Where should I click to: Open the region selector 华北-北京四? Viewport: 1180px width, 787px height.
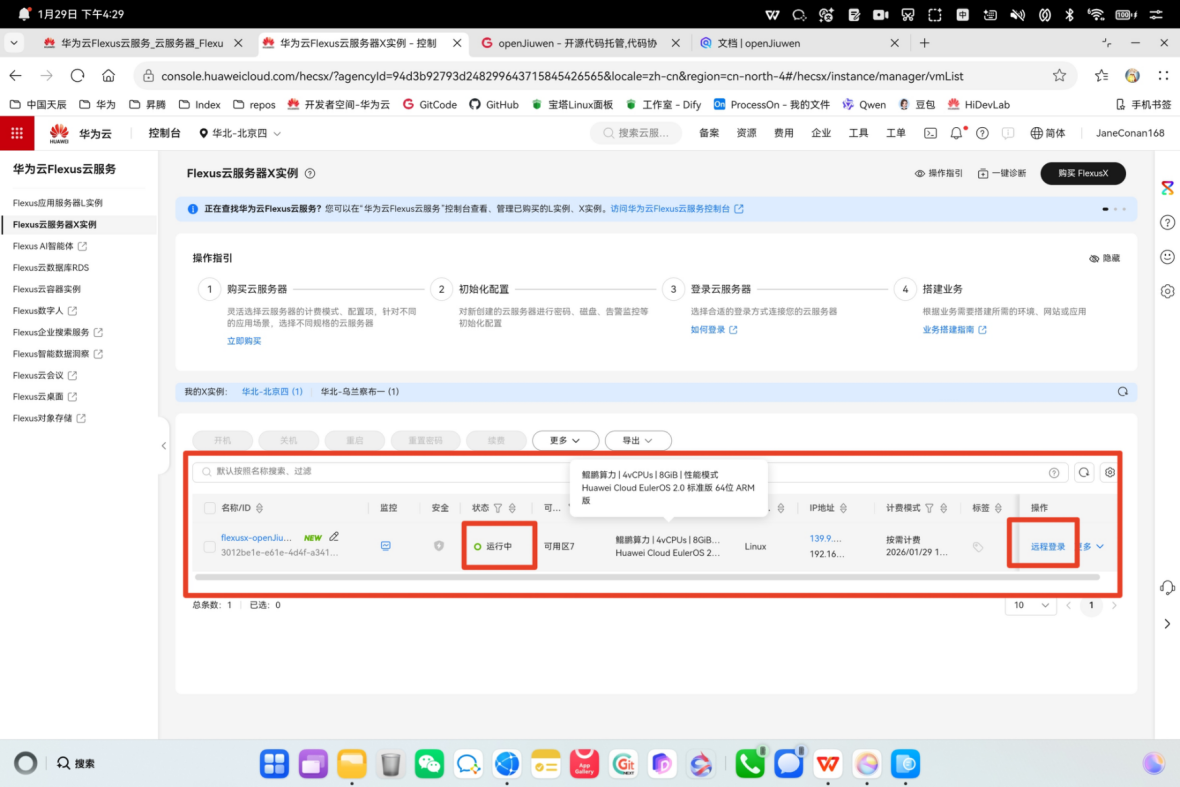(x=240, y=133)
